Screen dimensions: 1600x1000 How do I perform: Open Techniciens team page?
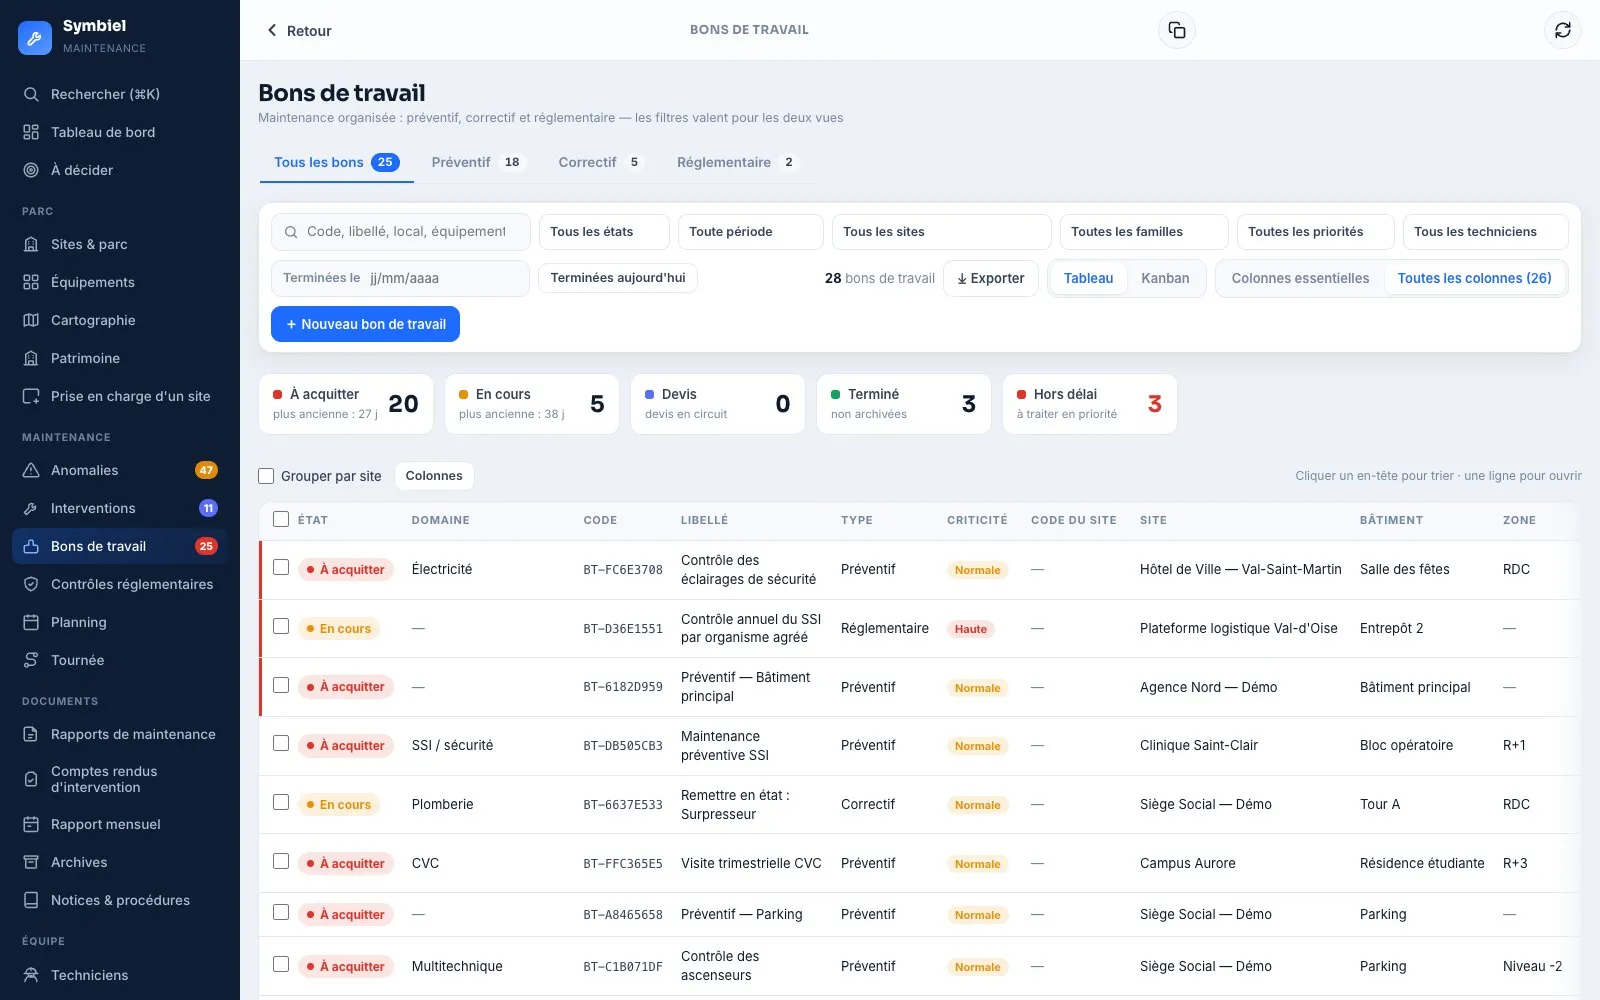[120, 975]
